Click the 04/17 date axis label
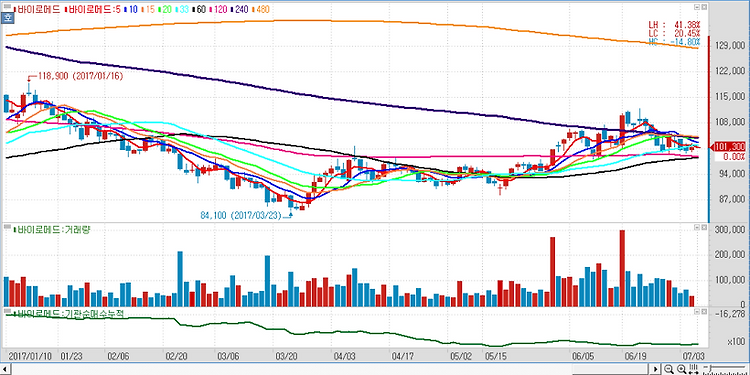750x375 pixels. [402, 356]
